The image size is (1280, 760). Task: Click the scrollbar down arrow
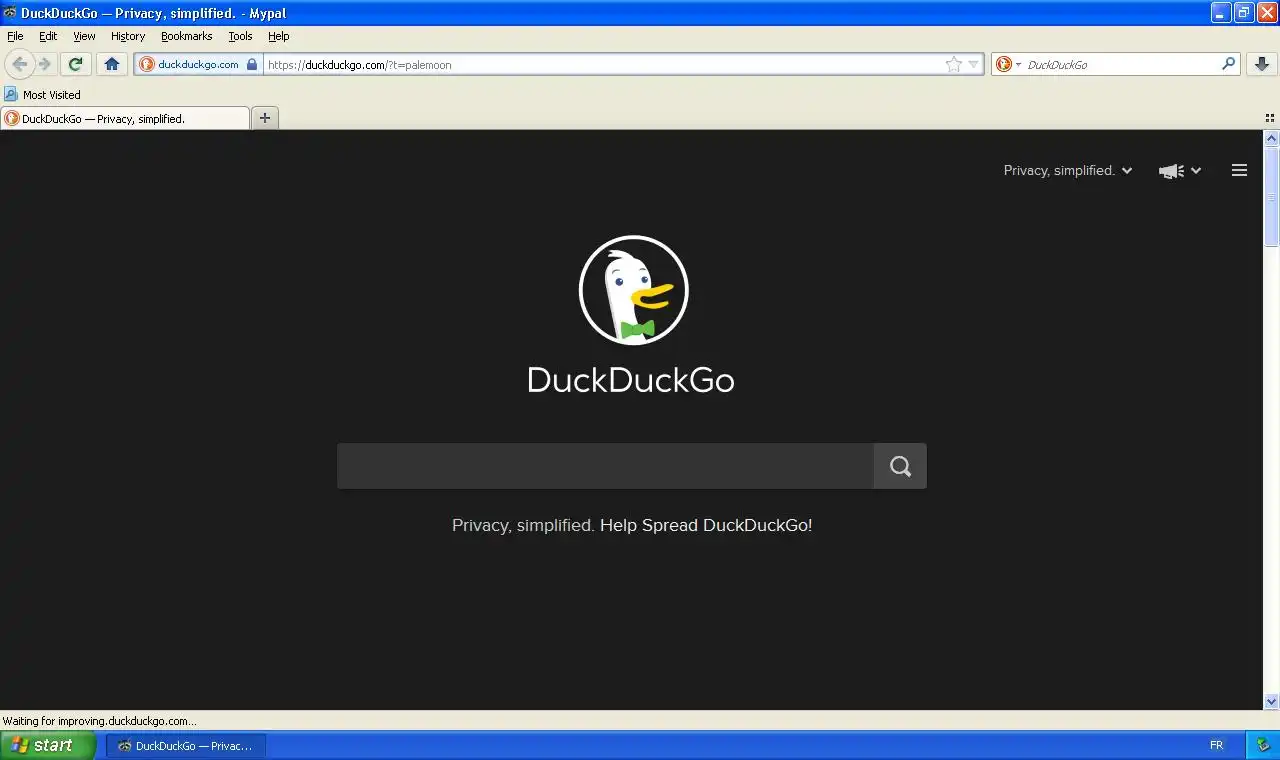[1272, 702]
